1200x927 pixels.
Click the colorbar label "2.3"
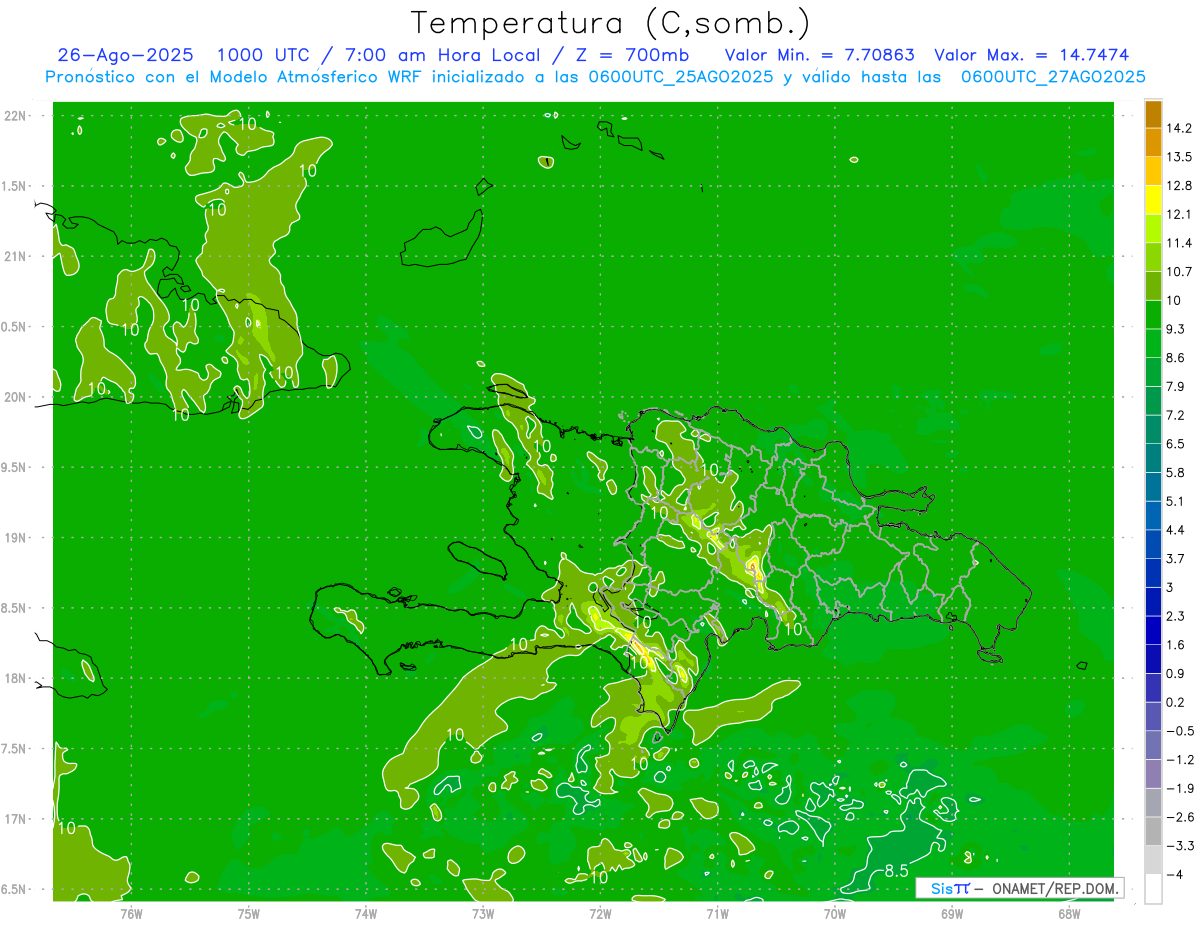coord(1176,616)
